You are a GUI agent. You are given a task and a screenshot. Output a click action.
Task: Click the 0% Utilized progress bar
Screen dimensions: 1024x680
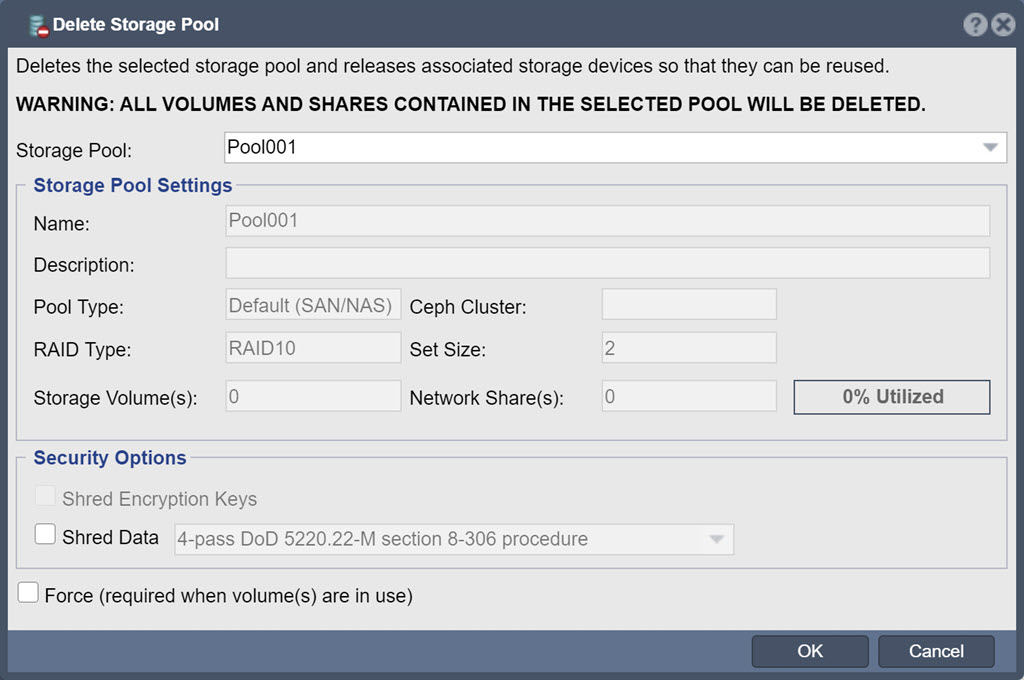coord(892,397)
